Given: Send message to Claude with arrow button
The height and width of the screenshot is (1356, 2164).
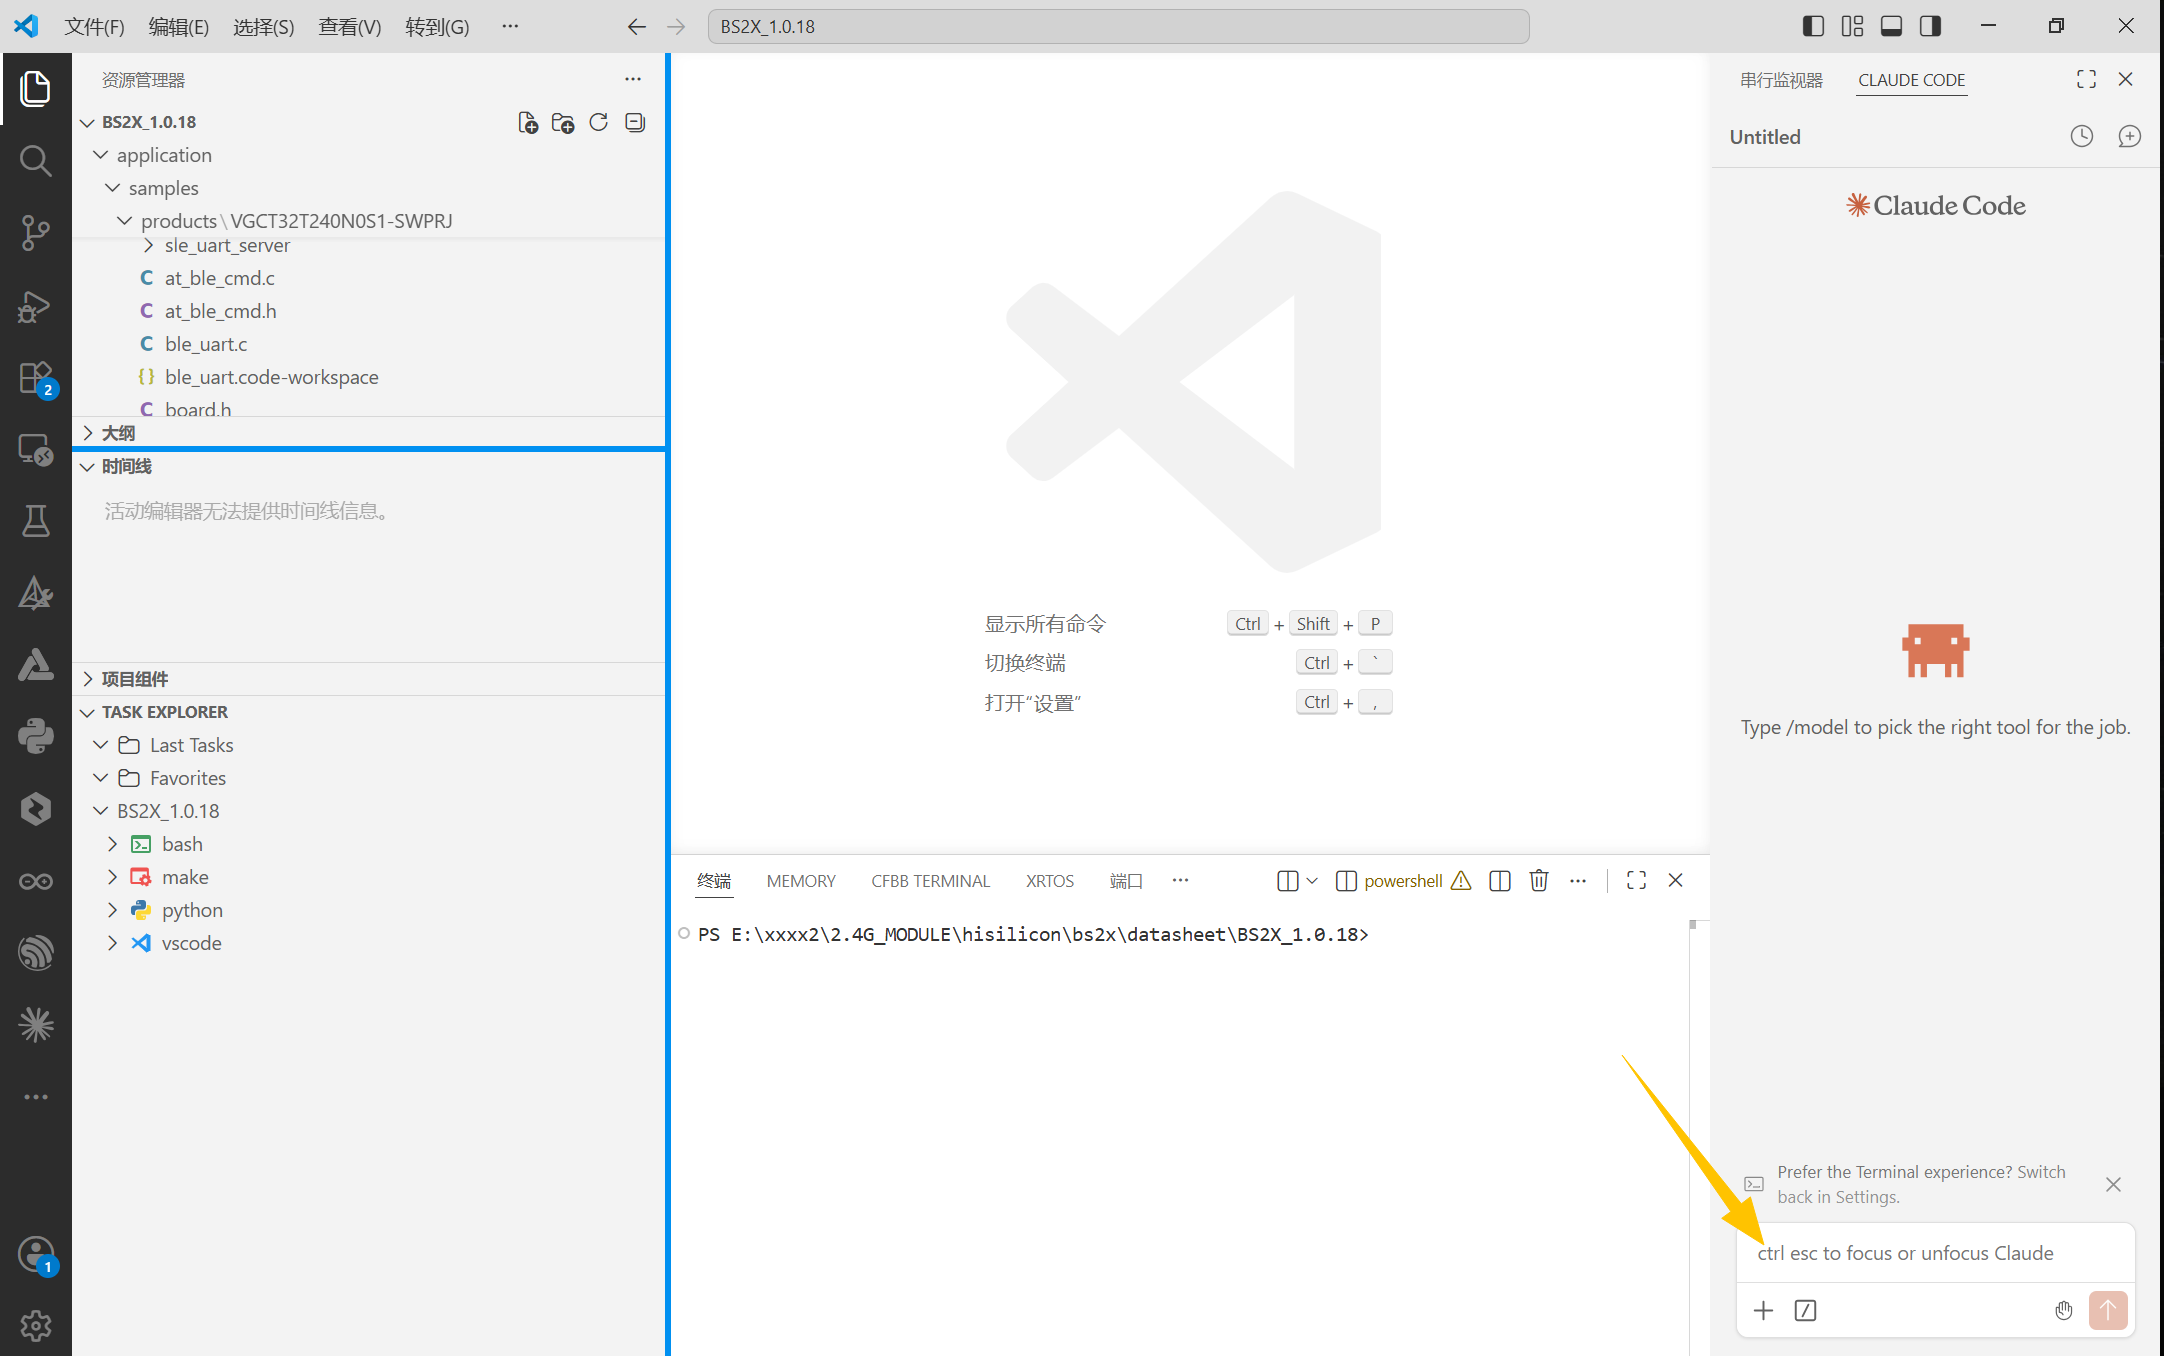Looking at the screenshot, I should [2108, 1310].
